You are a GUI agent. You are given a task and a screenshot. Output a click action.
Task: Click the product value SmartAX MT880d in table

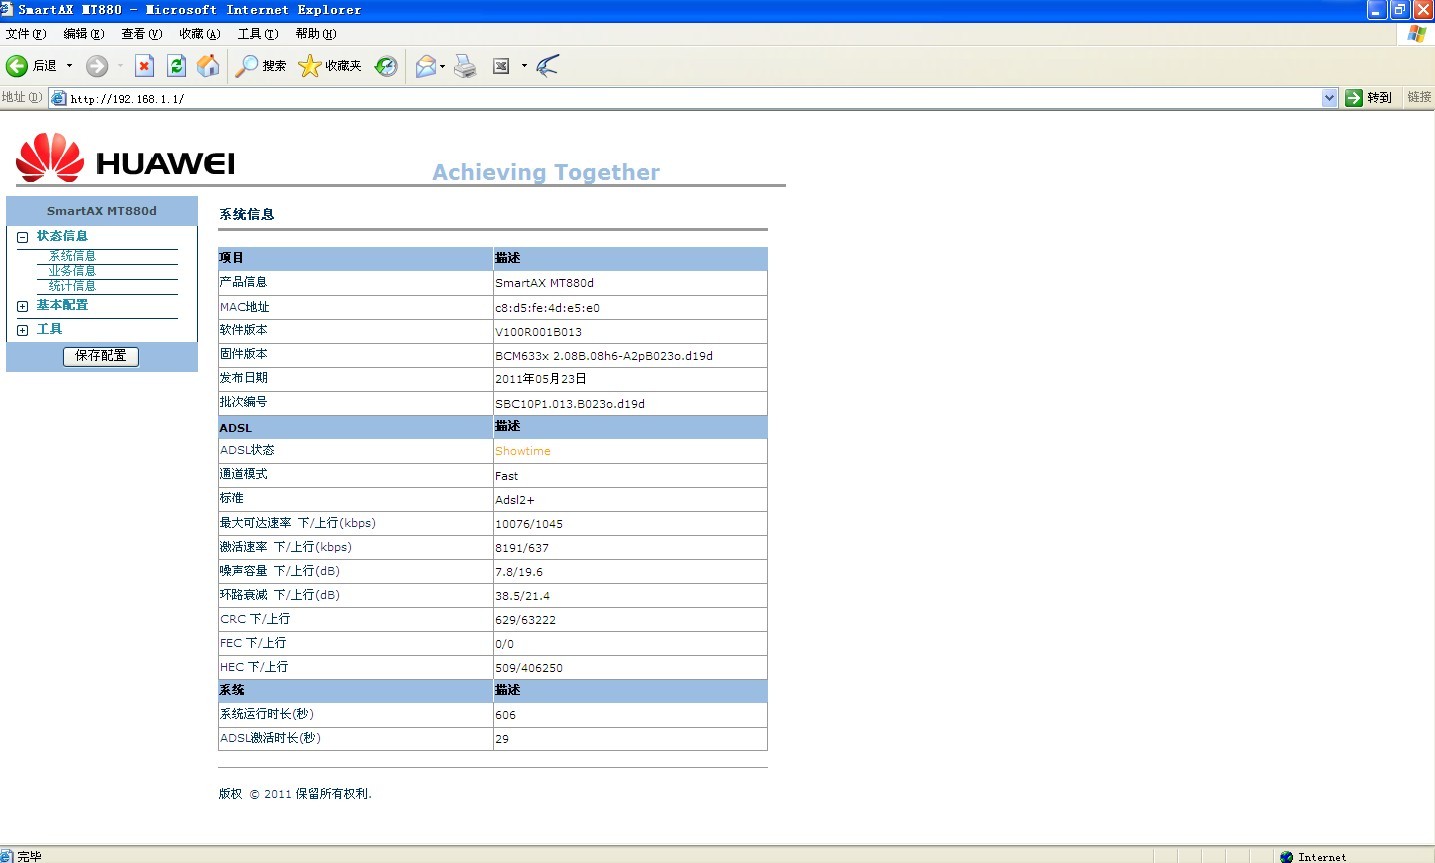click(545, 283)
